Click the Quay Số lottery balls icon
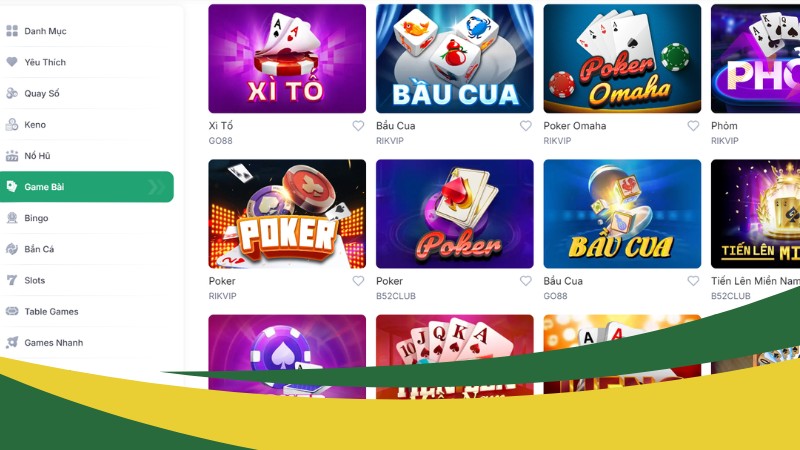The image size is (800, 450). pos(12,93)
